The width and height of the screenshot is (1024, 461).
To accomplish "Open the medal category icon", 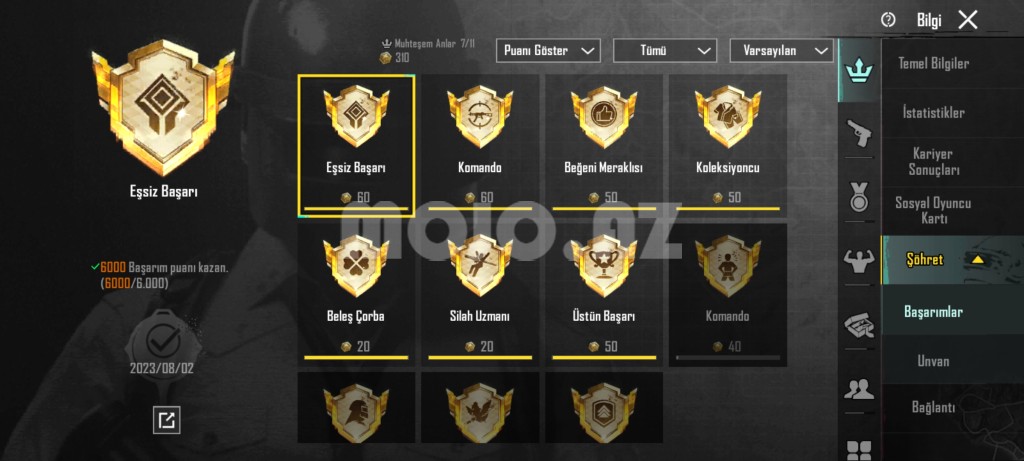I will (859, 197).
